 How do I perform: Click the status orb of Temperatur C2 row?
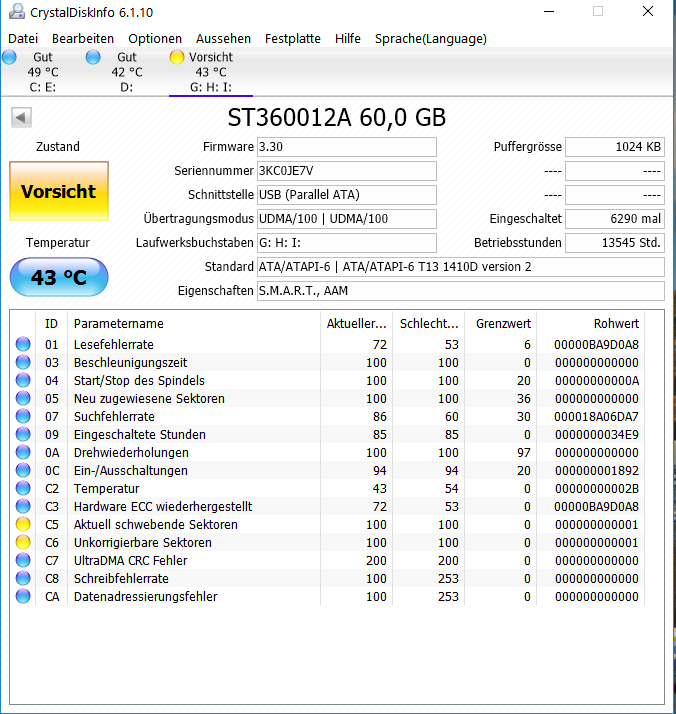23,488
